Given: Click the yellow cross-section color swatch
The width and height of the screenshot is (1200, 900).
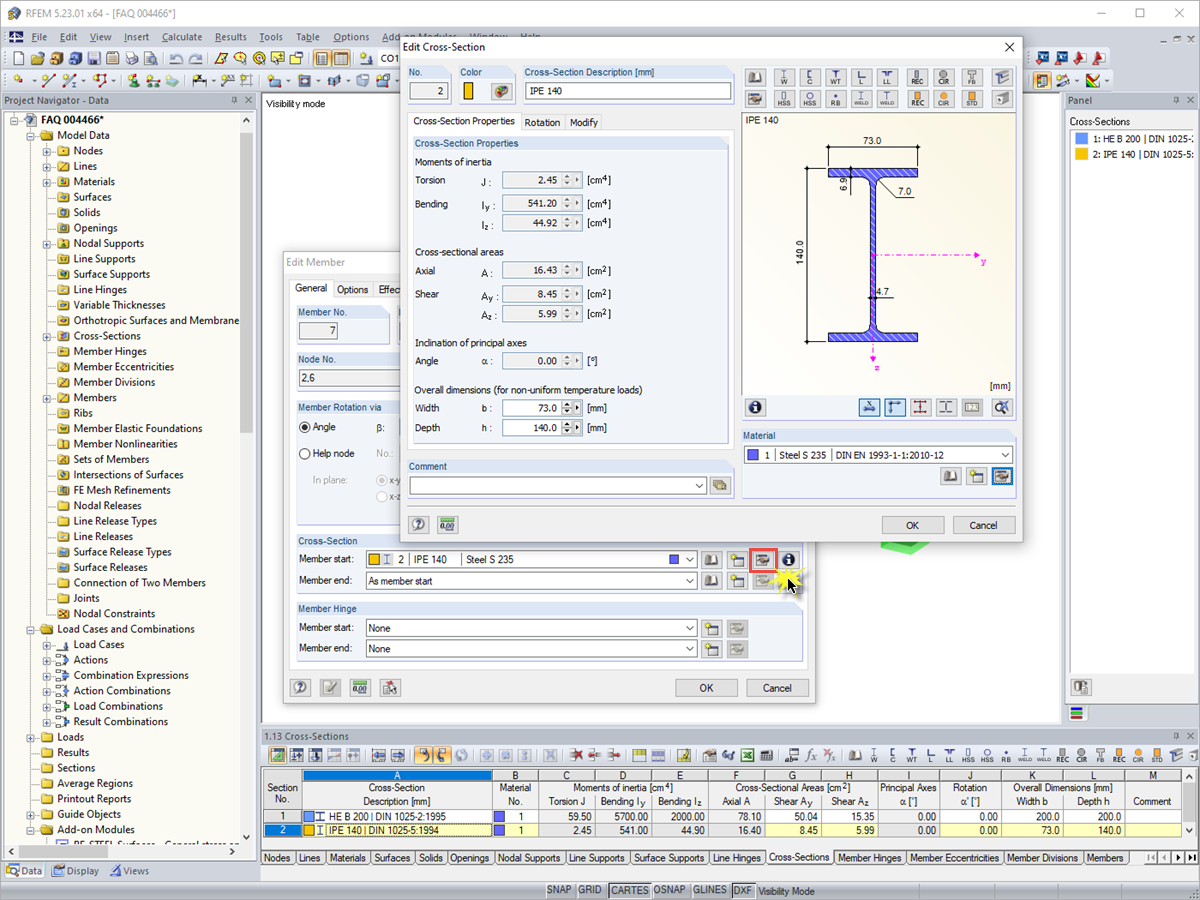Looking at the screenshot, I should click(x=469, y=91).
